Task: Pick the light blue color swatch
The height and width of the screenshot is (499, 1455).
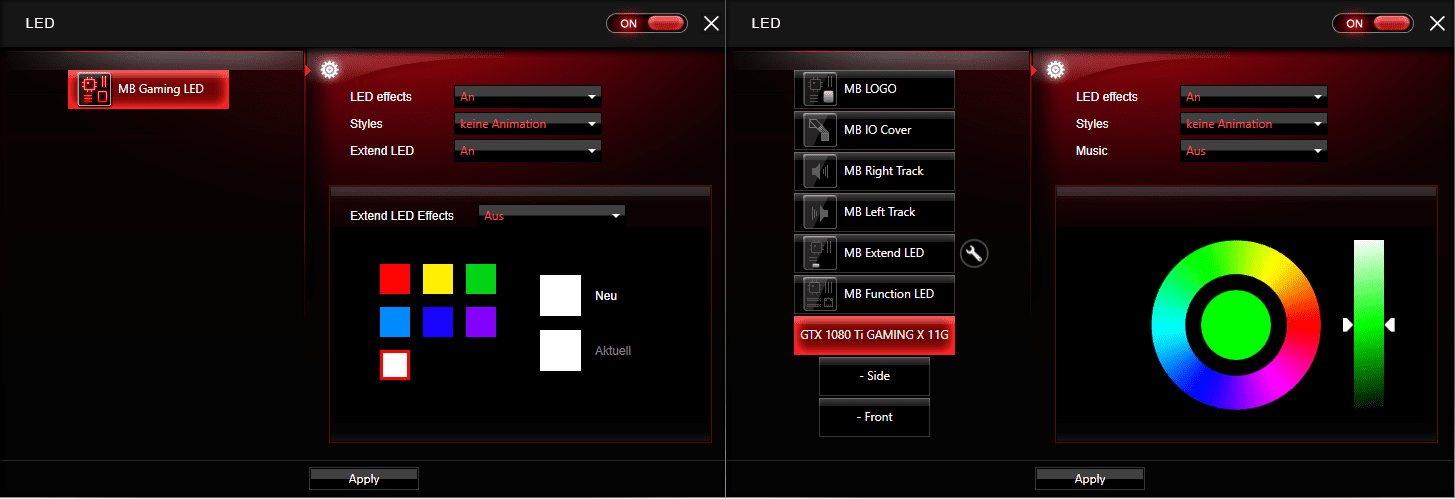Action: [x=395, y=322]
